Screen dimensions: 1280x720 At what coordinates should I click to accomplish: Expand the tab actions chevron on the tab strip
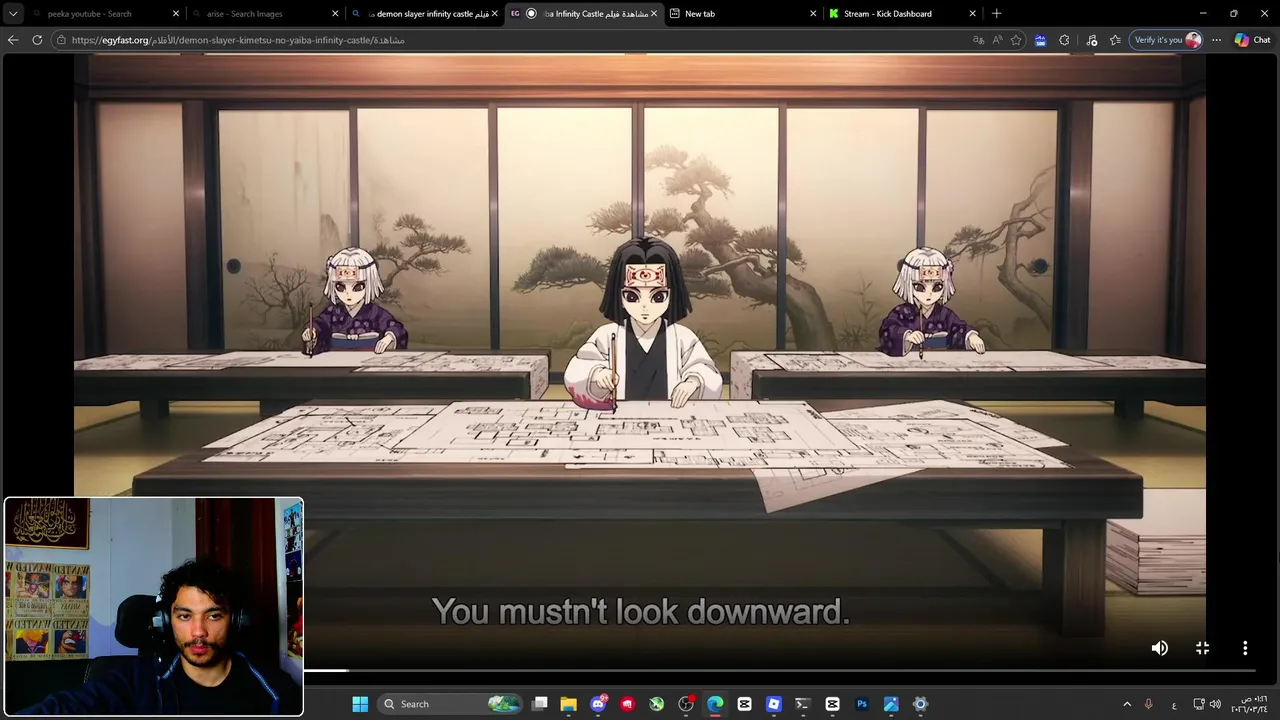click(13, 14)
